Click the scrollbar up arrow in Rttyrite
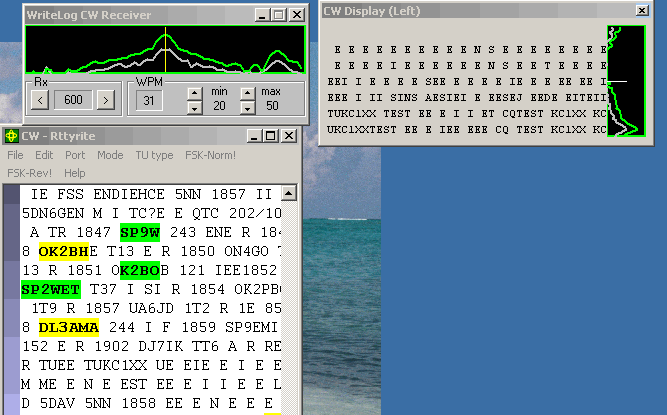This screenshot has height=415, width=667. coord(288,193)
